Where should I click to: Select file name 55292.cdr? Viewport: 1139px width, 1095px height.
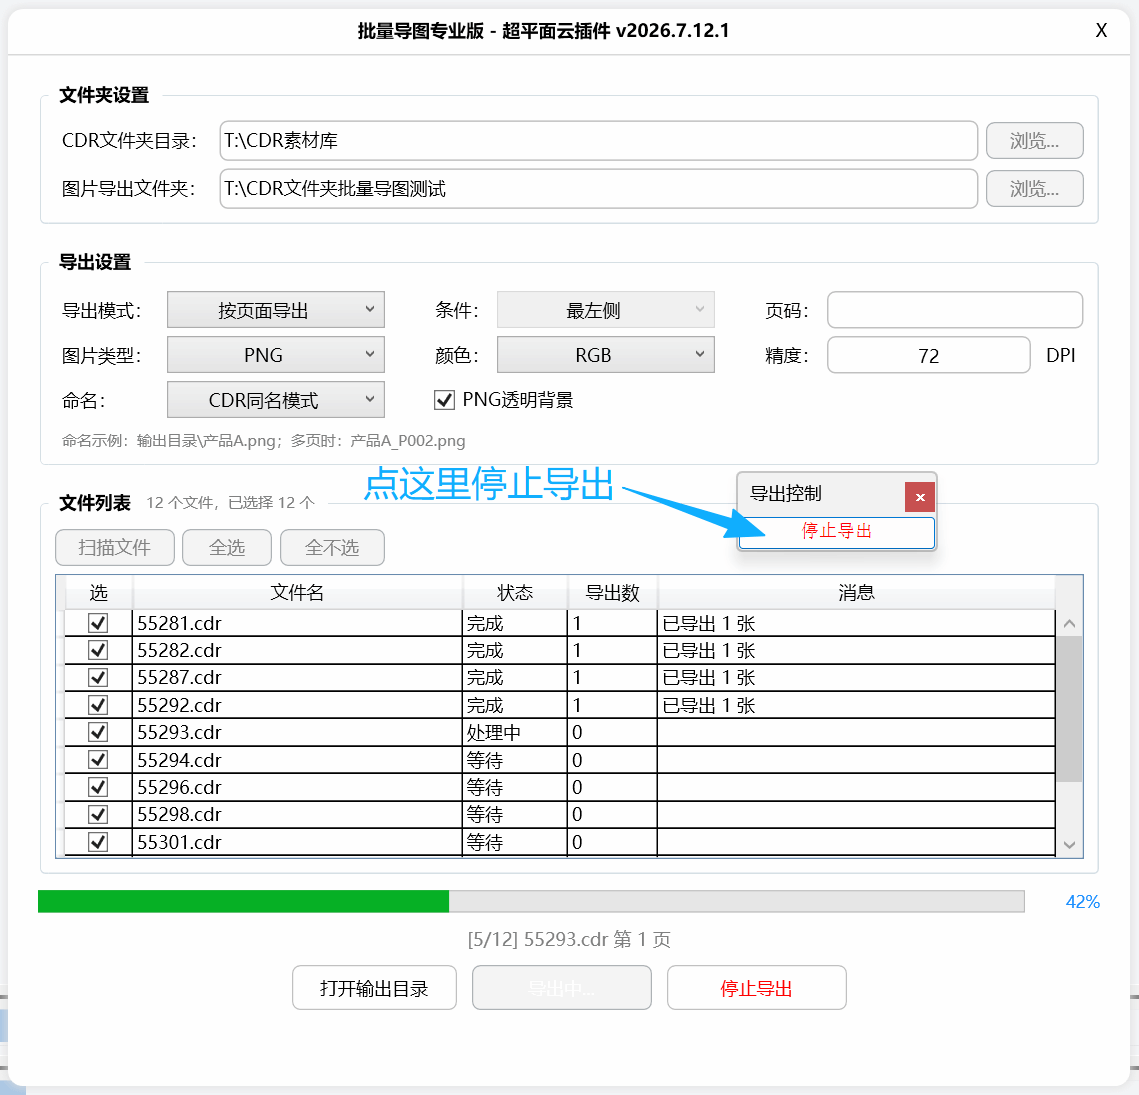(x=179, y=706)
